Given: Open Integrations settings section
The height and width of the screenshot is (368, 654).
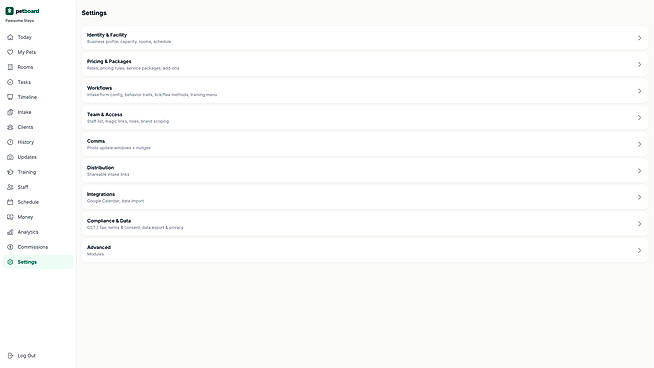Looking at the screenshot, I should pyautogui.click(x=365, y=197).
